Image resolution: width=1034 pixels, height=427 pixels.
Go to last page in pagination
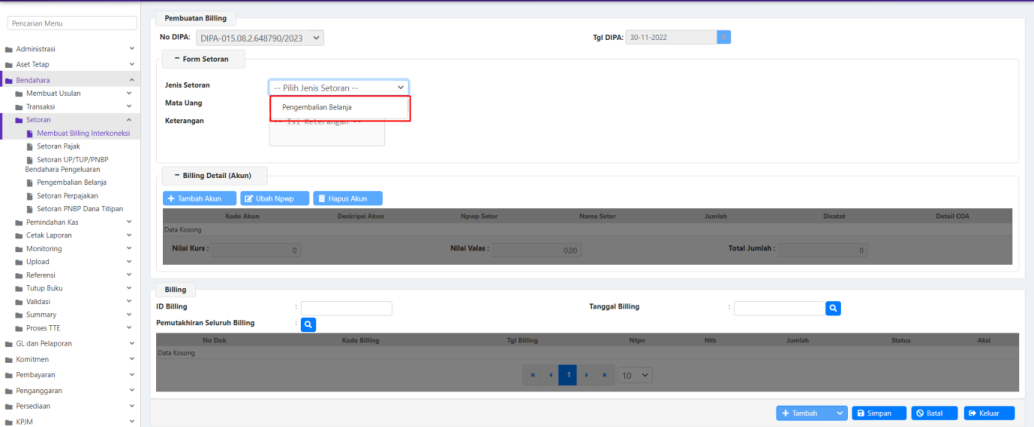pos(602,375)
